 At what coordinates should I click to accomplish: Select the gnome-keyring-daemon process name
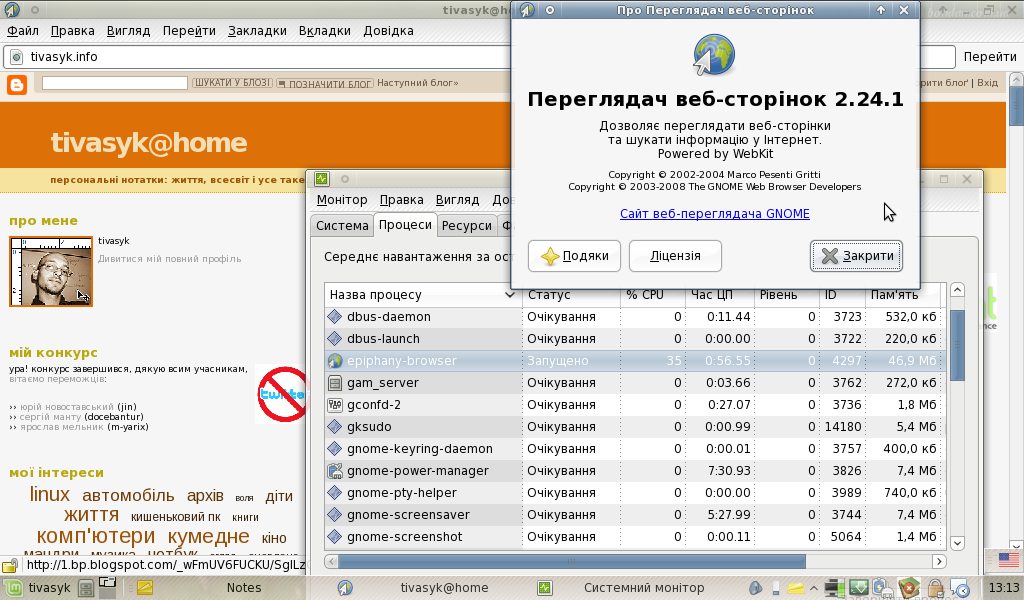pos(420,449)
